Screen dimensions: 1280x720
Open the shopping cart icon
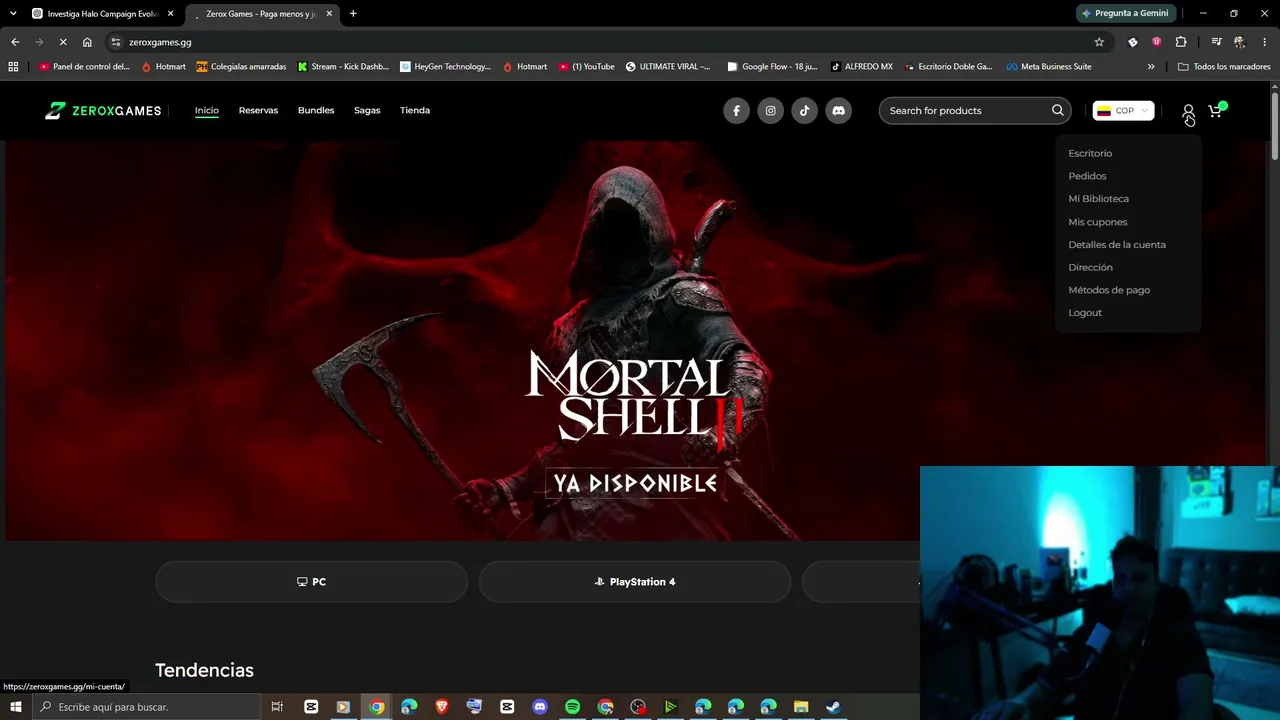[1216, 110]
